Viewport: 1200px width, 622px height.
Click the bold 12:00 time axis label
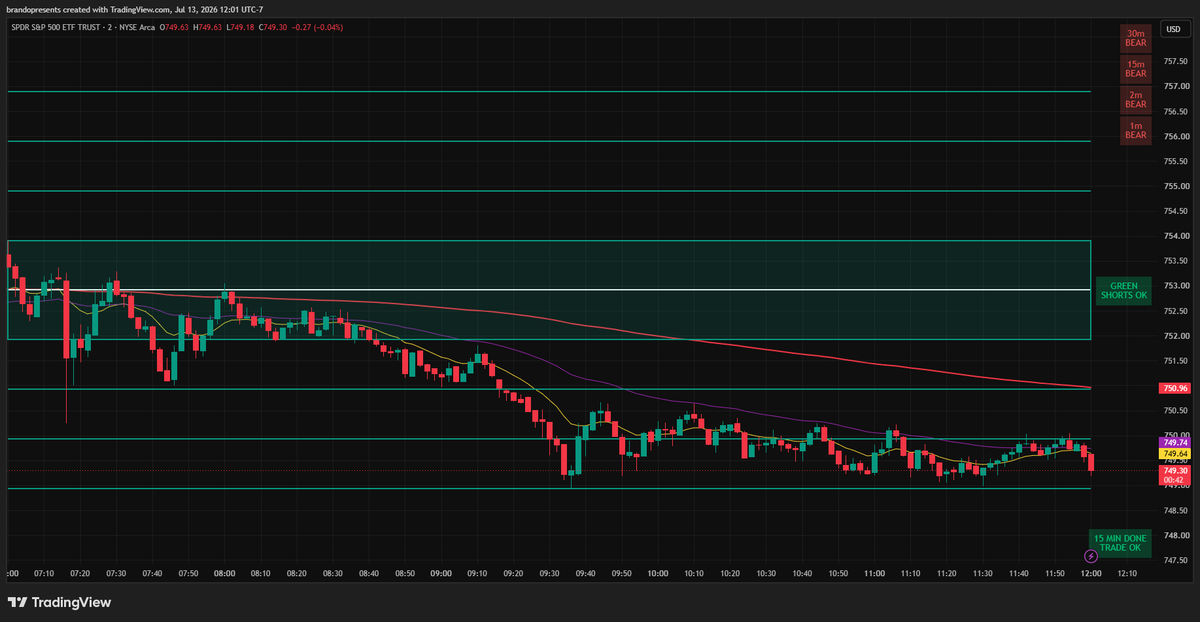click(1091, 574)
